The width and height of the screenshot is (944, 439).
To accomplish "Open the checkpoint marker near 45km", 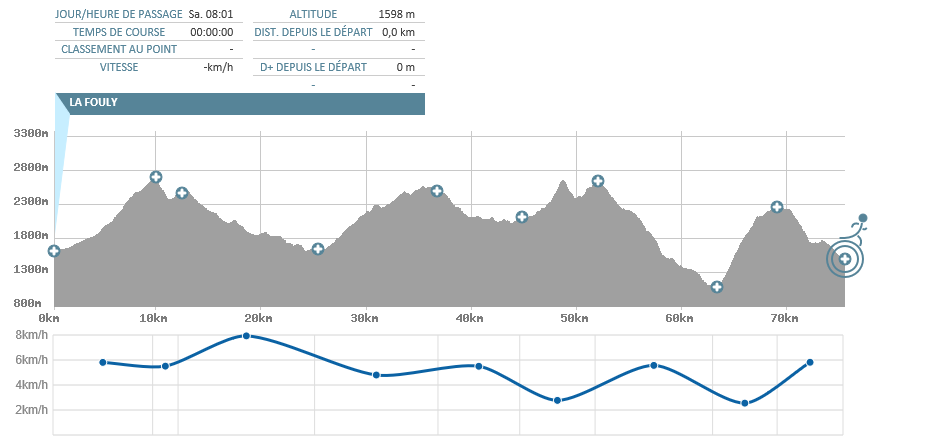I will point(522,217).
